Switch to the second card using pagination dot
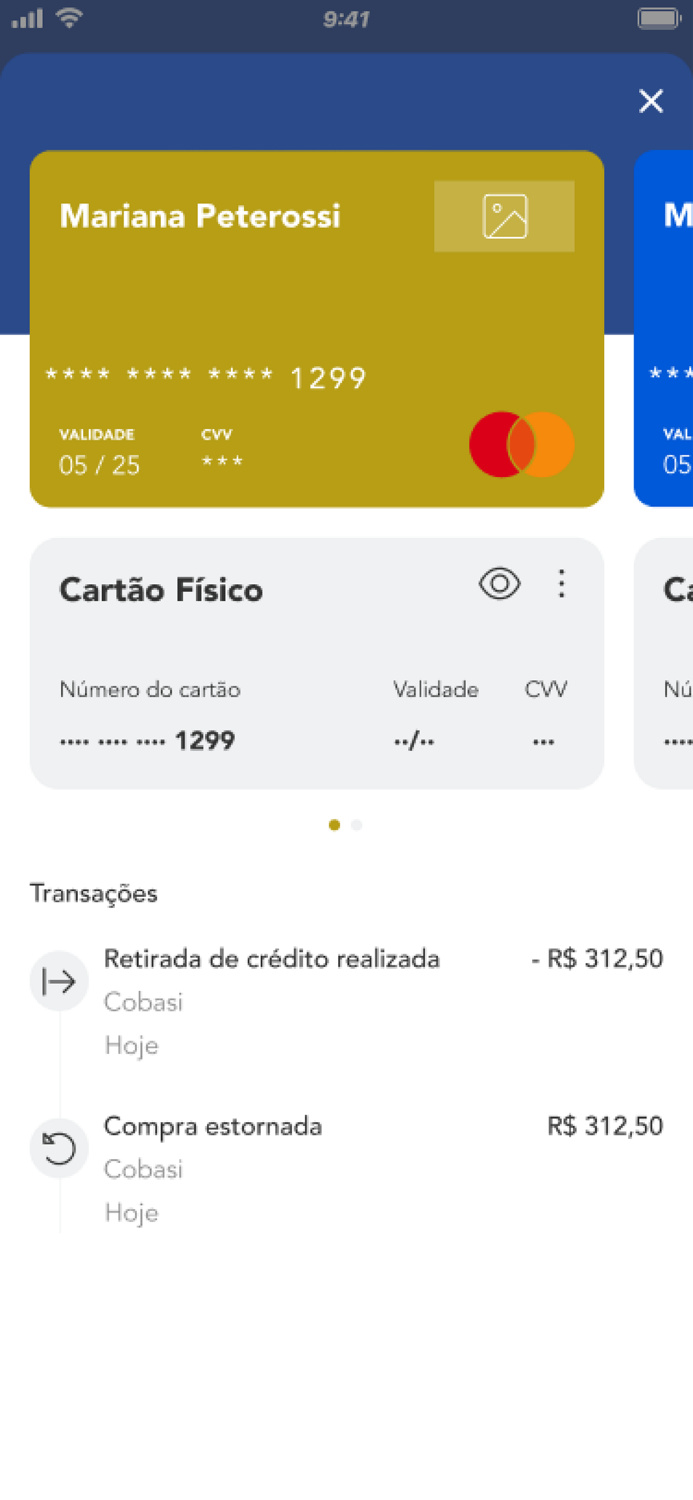Viewport: 693px width, 1500px height. pyautogui.click(x=357, y=824)
